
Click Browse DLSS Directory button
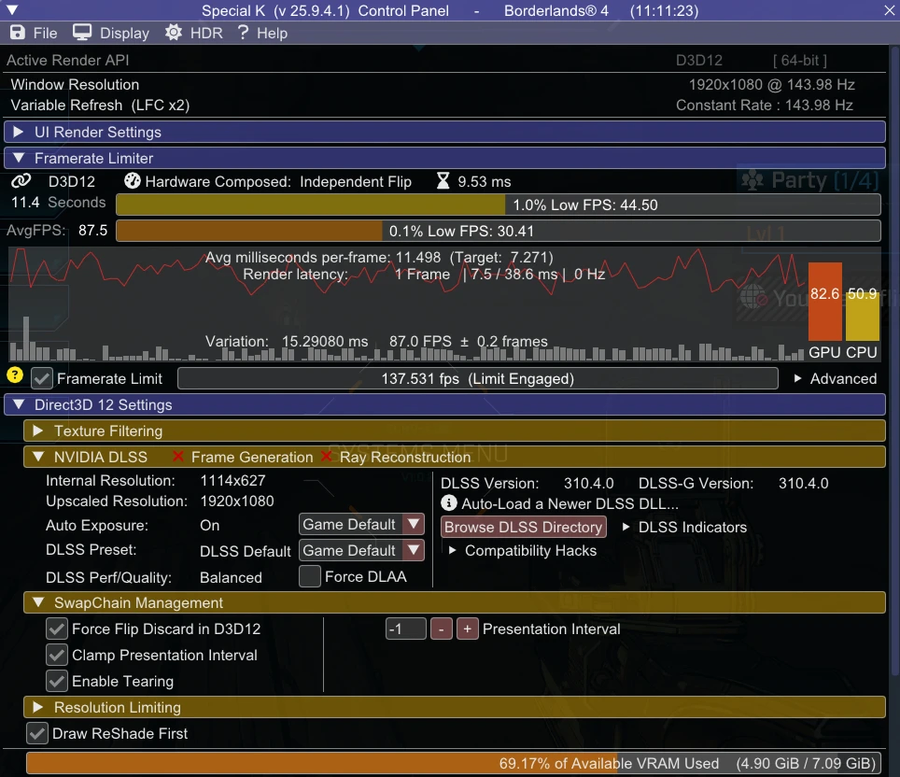(x=523, y=527)
